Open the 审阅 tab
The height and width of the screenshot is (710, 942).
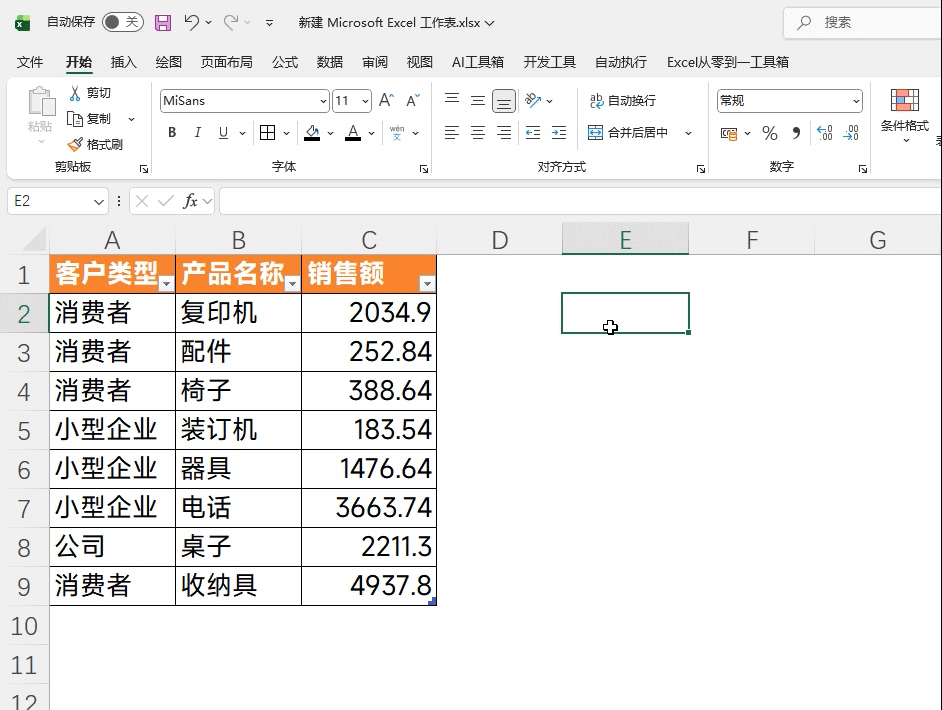(375, 62)
